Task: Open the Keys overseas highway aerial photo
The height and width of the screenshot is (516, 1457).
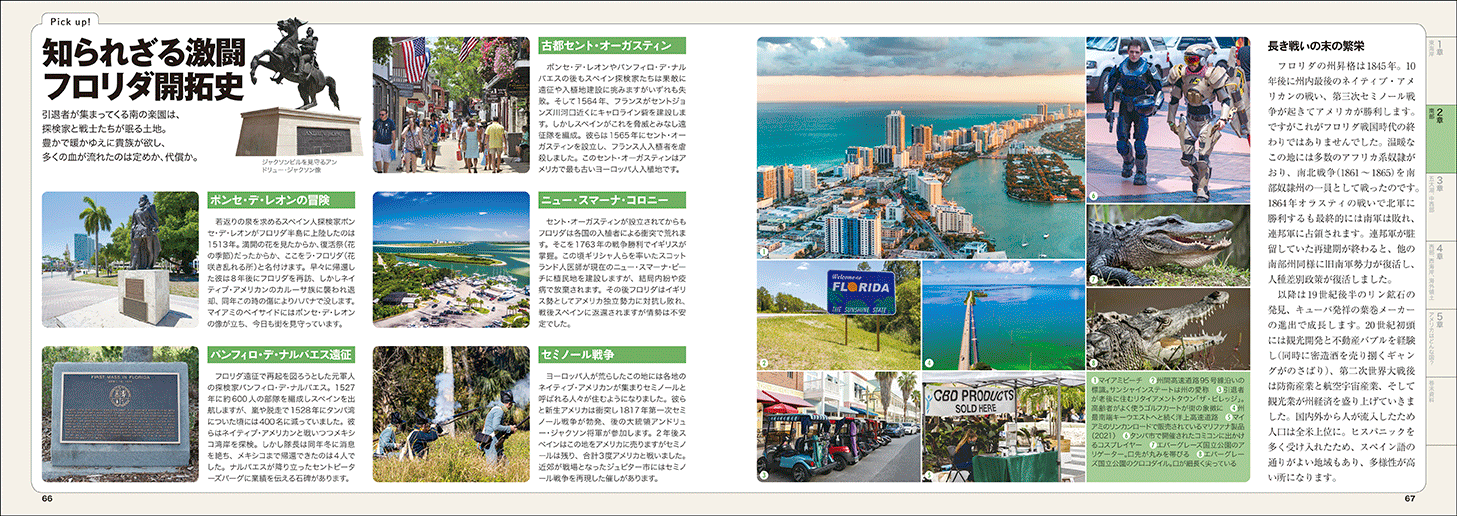Action: (1003, 315)
